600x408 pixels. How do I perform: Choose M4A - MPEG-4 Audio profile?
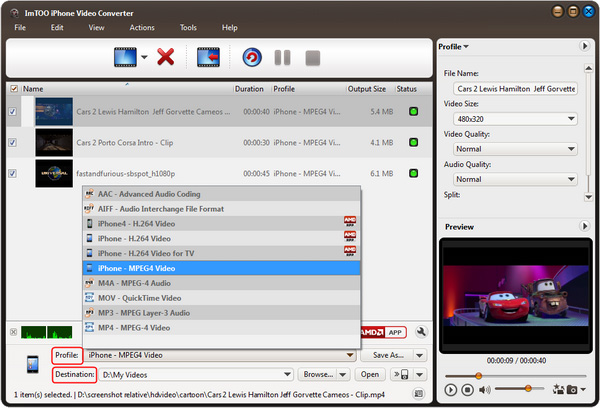222,283
